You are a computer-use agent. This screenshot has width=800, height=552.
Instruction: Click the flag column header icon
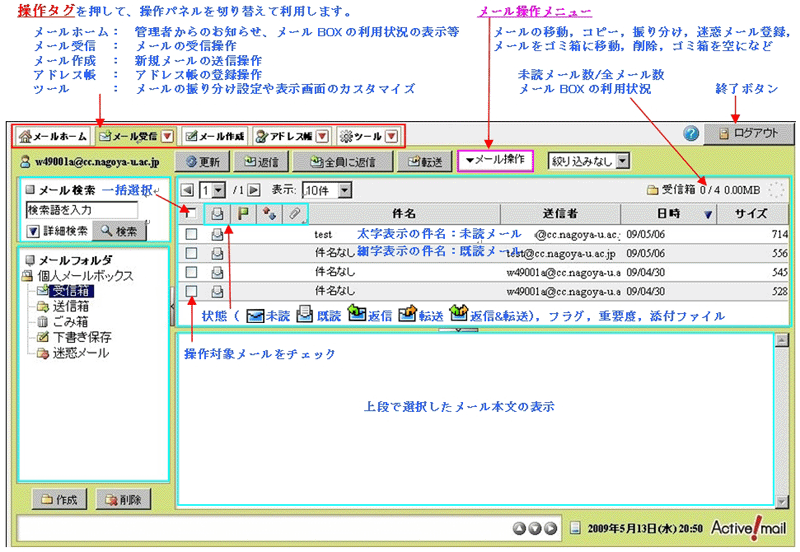click(242, 213)
